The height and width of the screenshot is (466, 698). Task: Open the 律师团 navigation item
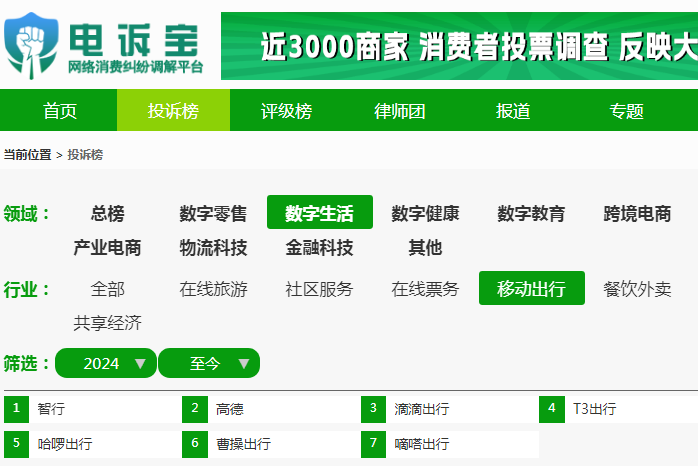click(x=399, y=110)
